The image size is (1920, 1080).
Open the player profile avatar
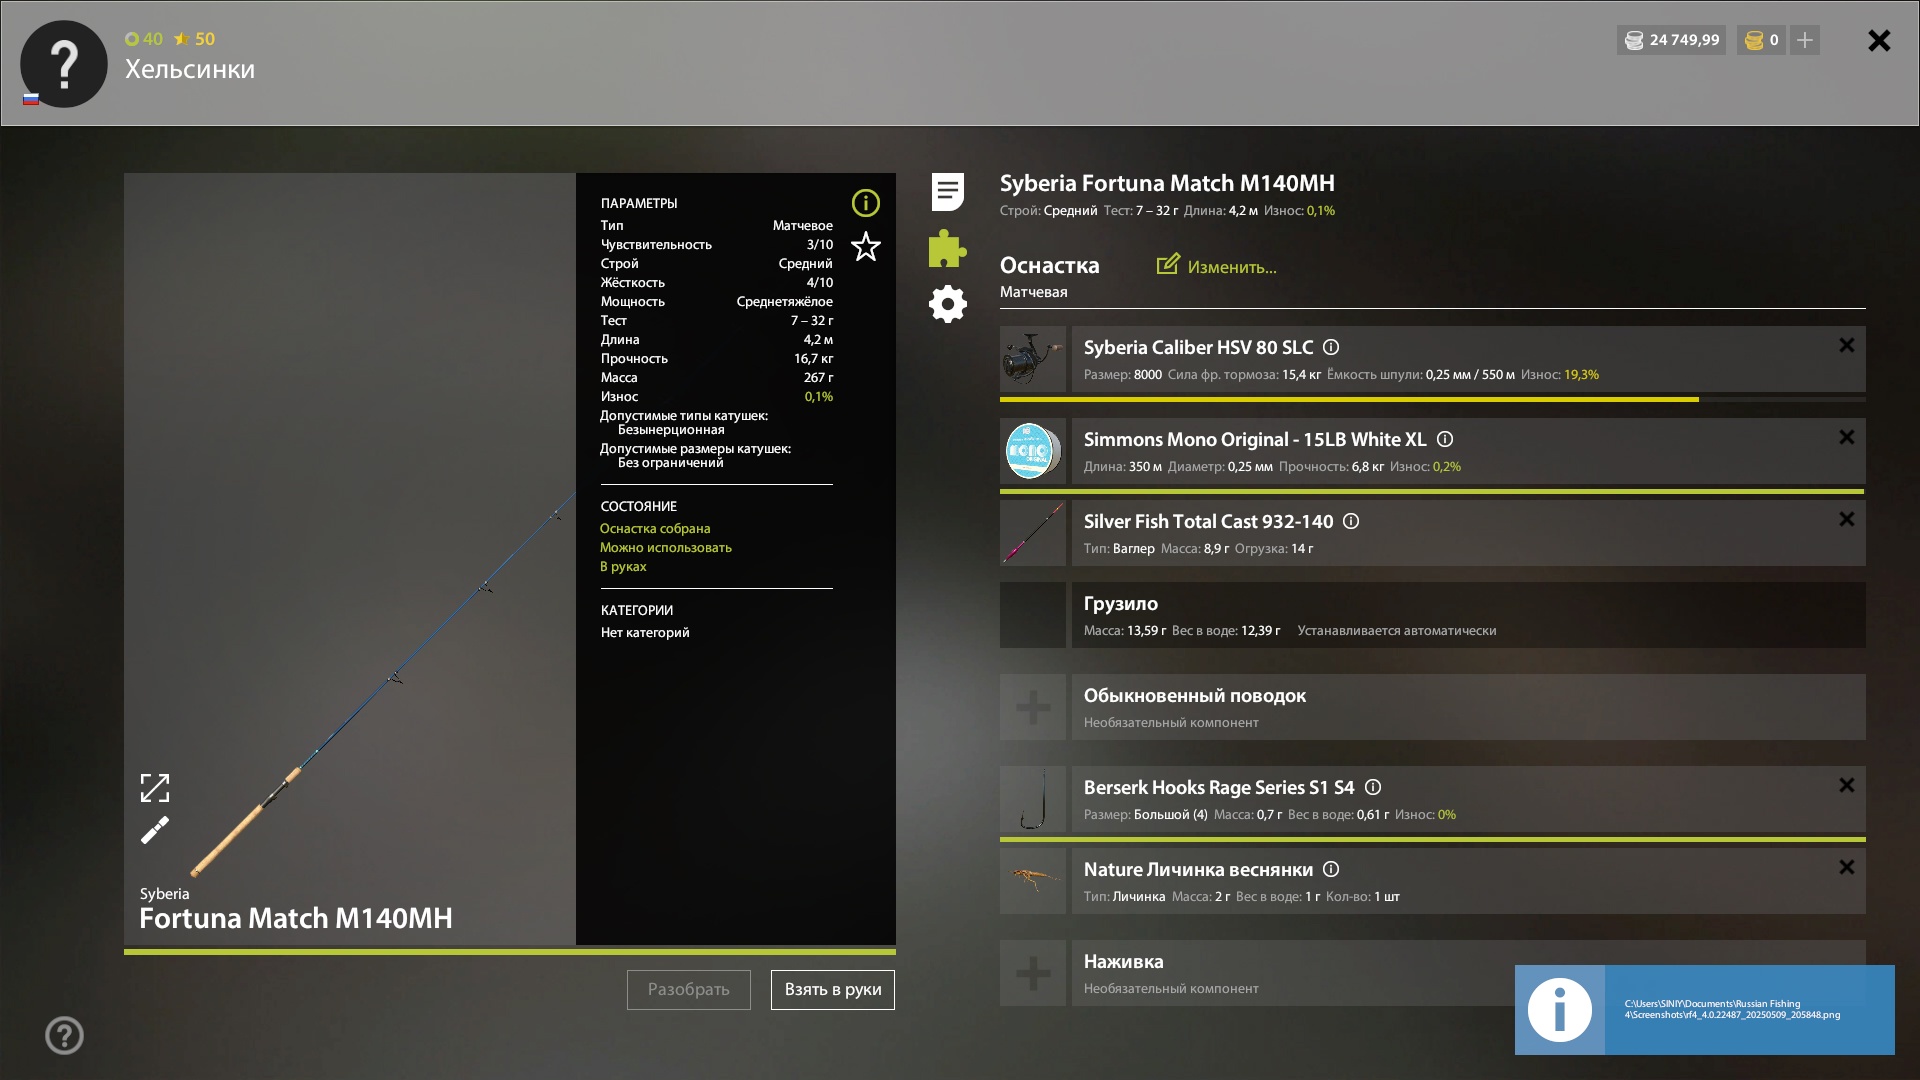[x=64, y=64]
